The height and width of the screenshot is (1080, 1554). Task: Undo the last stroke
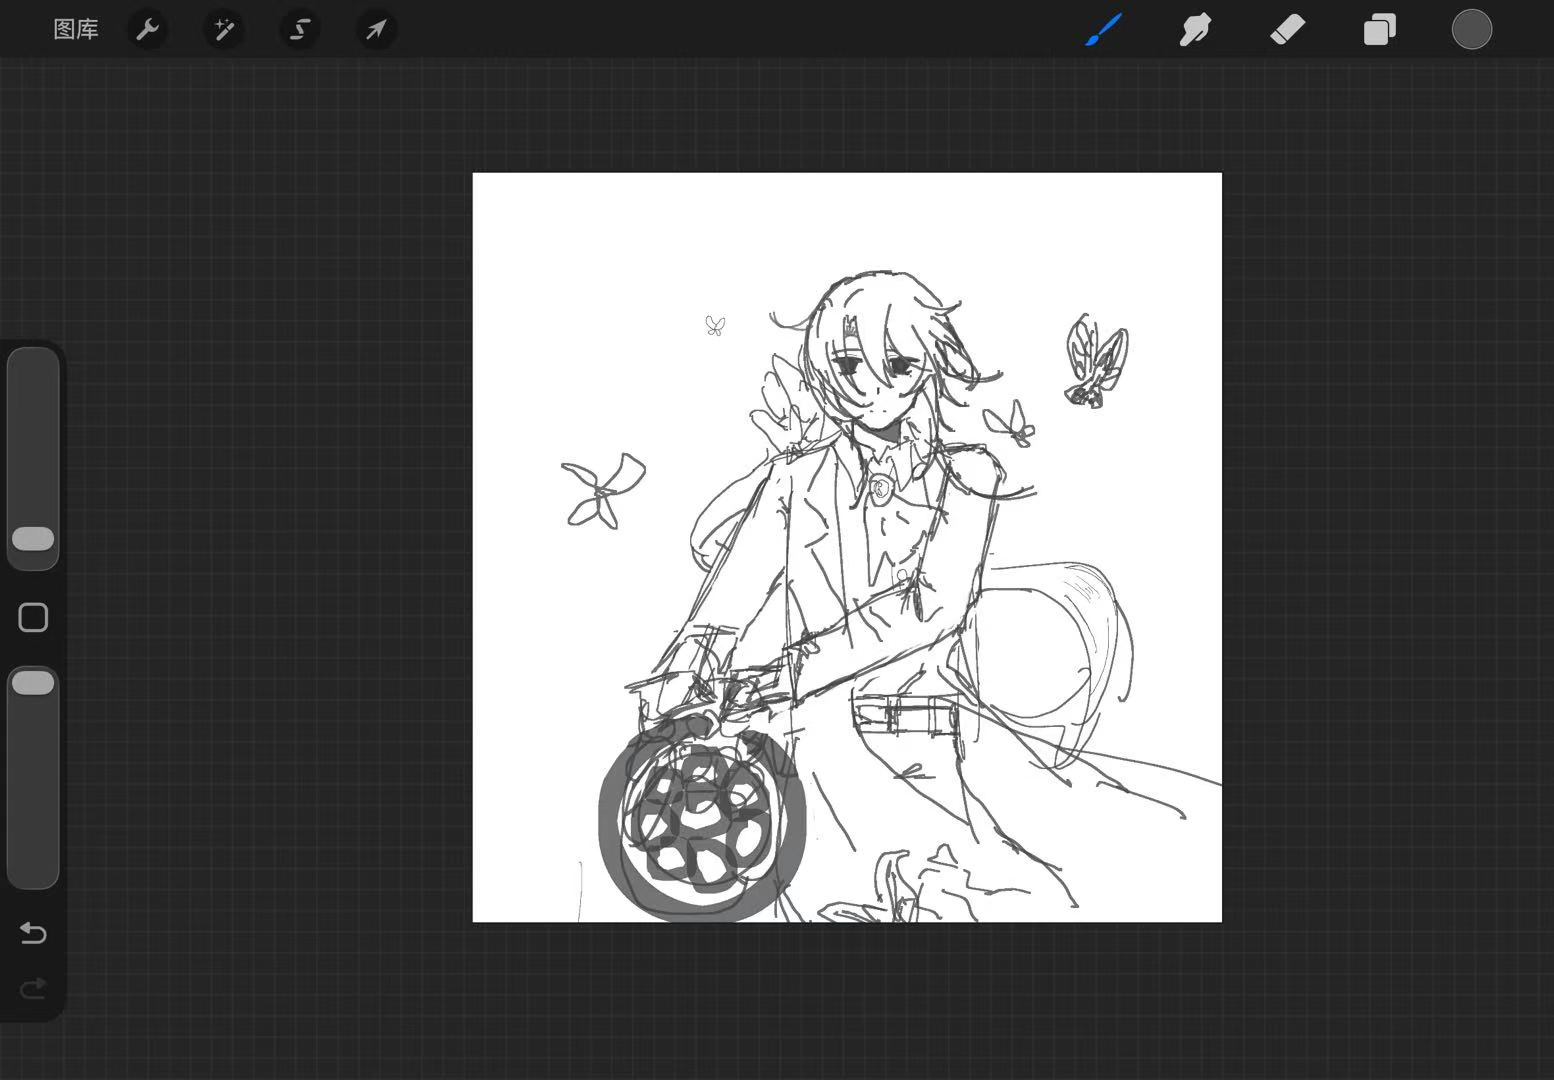(33, 933)
